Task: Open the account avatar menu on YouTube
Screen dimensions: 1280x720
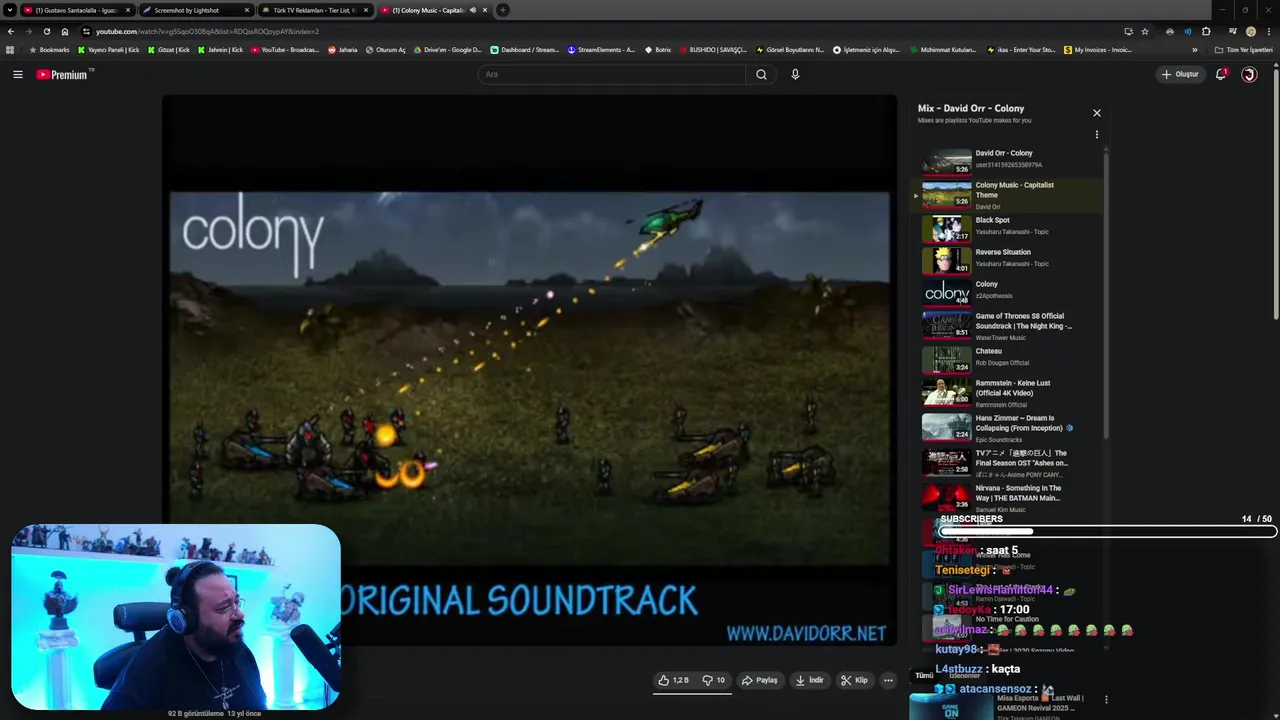Action: tap(1249, 74)
